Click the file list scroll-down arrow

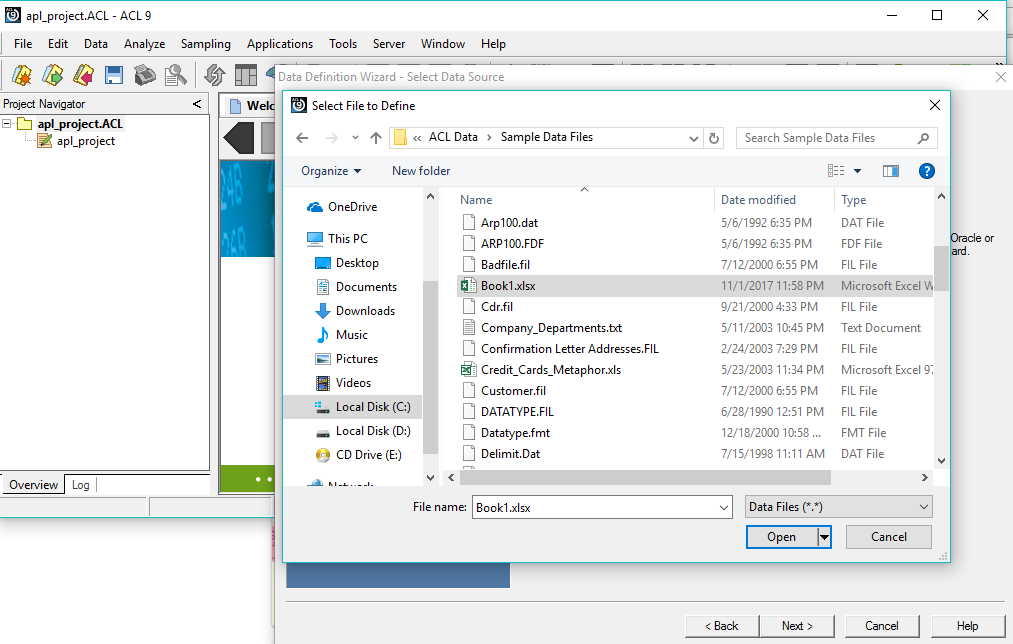click(941, 461)
